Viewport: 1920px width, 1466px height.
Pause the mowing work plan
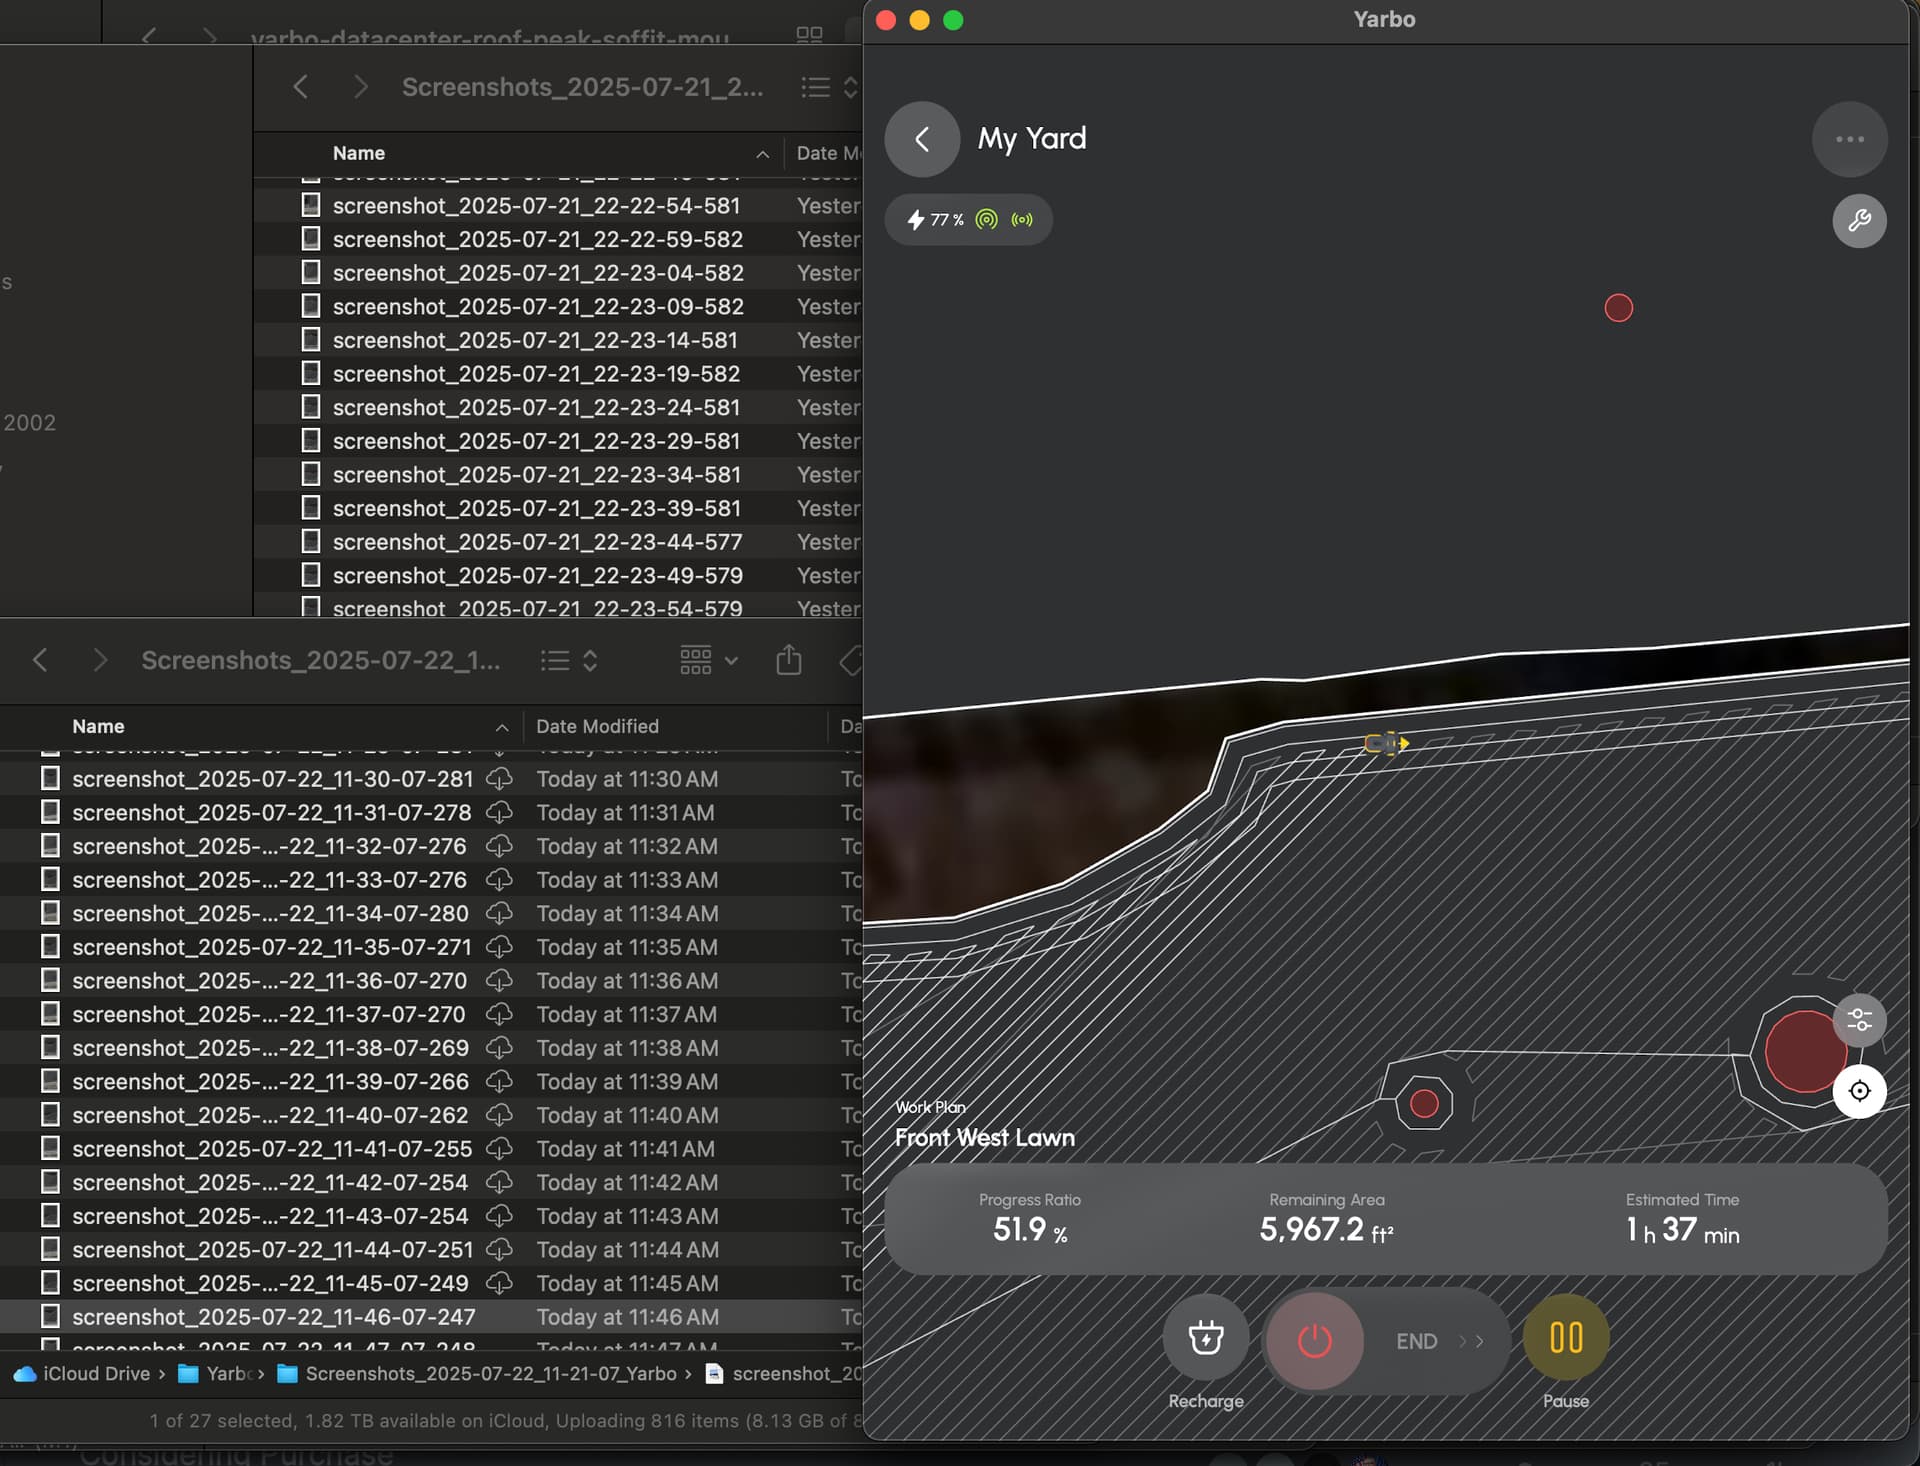click(x=1565, y=1338)
